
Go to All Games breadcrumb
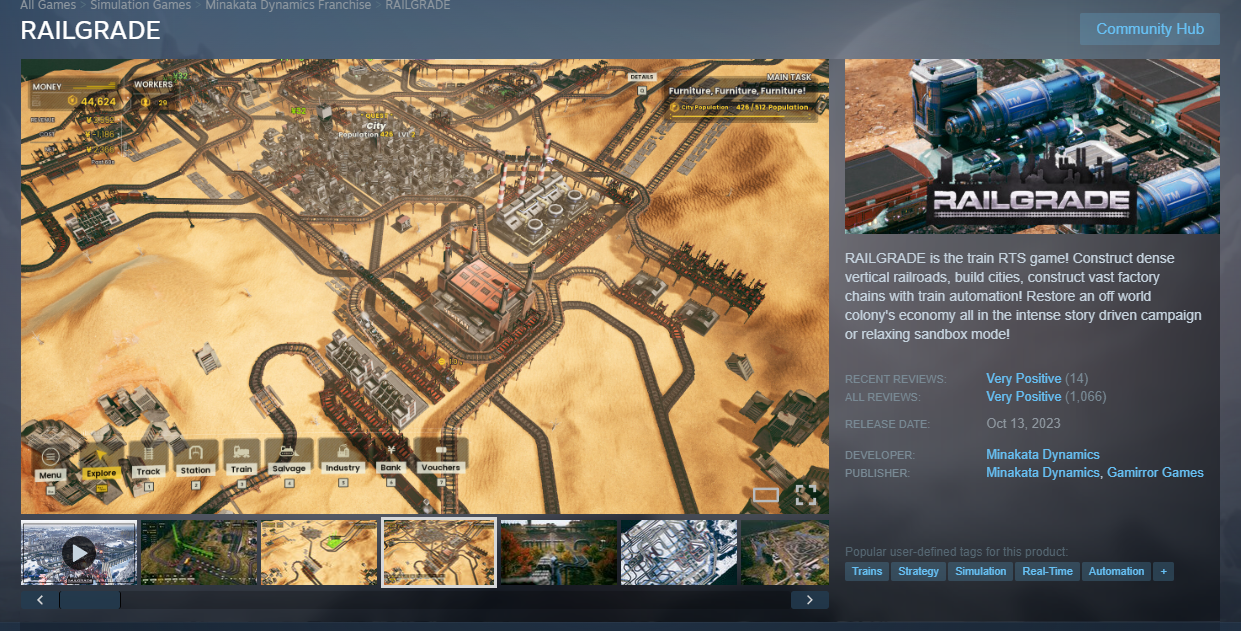tap(48, 5)
